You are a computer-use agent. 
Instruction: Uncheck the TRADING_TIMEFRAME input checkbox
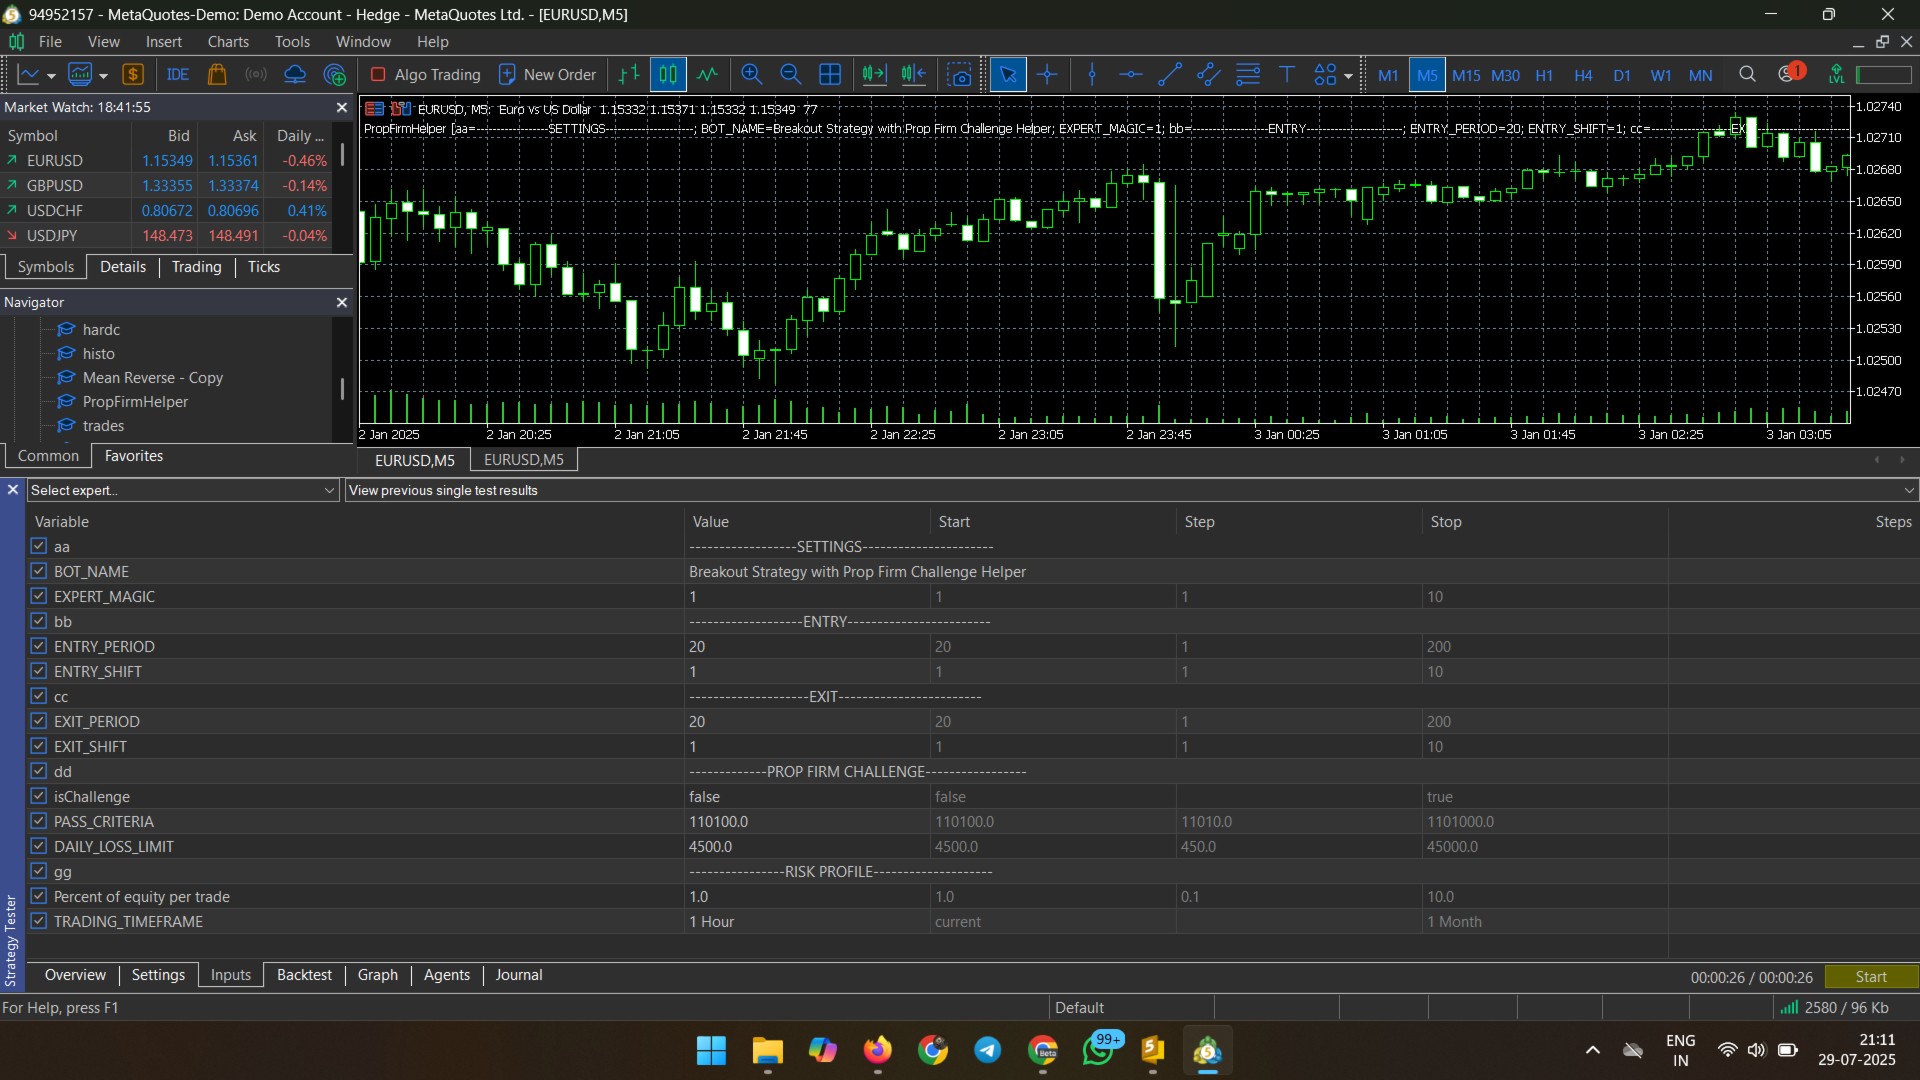(39, 921)
